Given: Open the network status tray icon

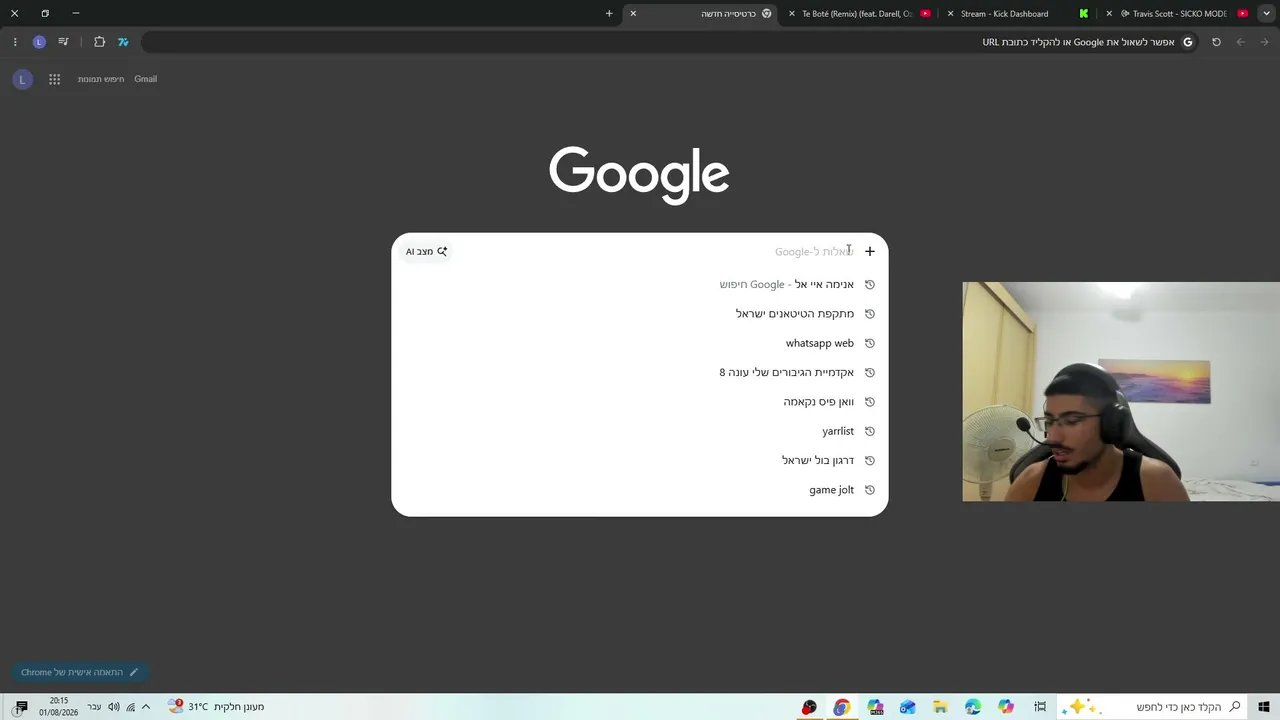Looking at the screenshot, I should coord(130,707).
